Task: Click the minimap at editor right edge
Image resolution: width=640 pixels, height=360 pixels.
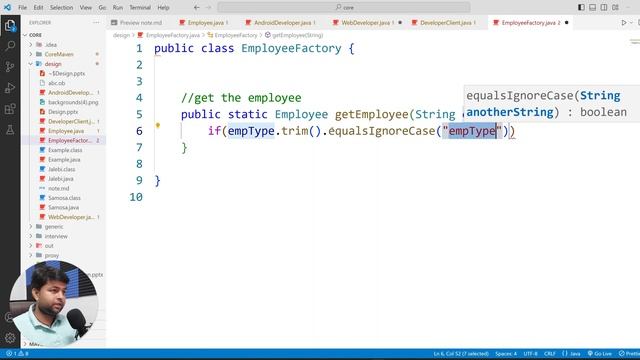Action: [635, 42]
